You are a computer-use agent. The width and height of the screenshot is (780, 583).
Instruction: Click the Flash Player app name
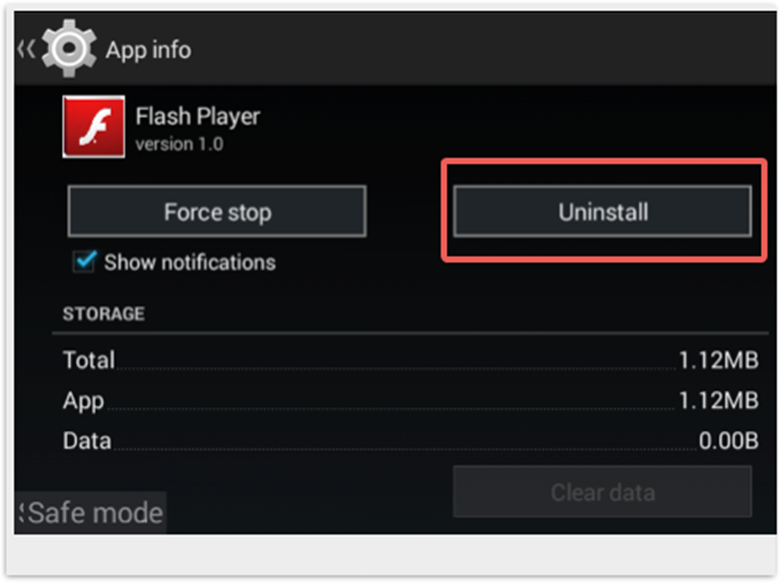click(197, 117)
